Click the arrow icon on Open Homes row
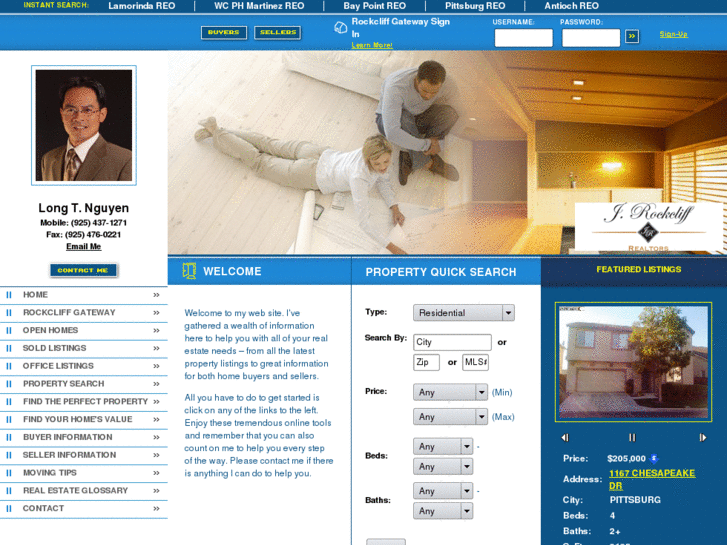The image size is (727, 545). coord(156,331)
